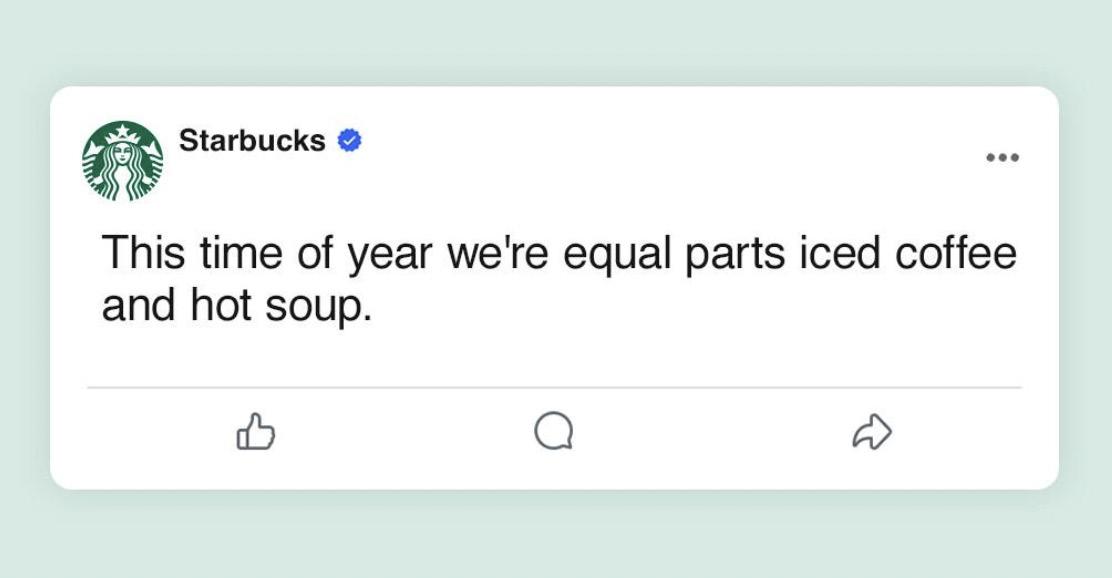Open the Starbucks profile name link
Screen dimensions: 1112x578
click(252, 140)
